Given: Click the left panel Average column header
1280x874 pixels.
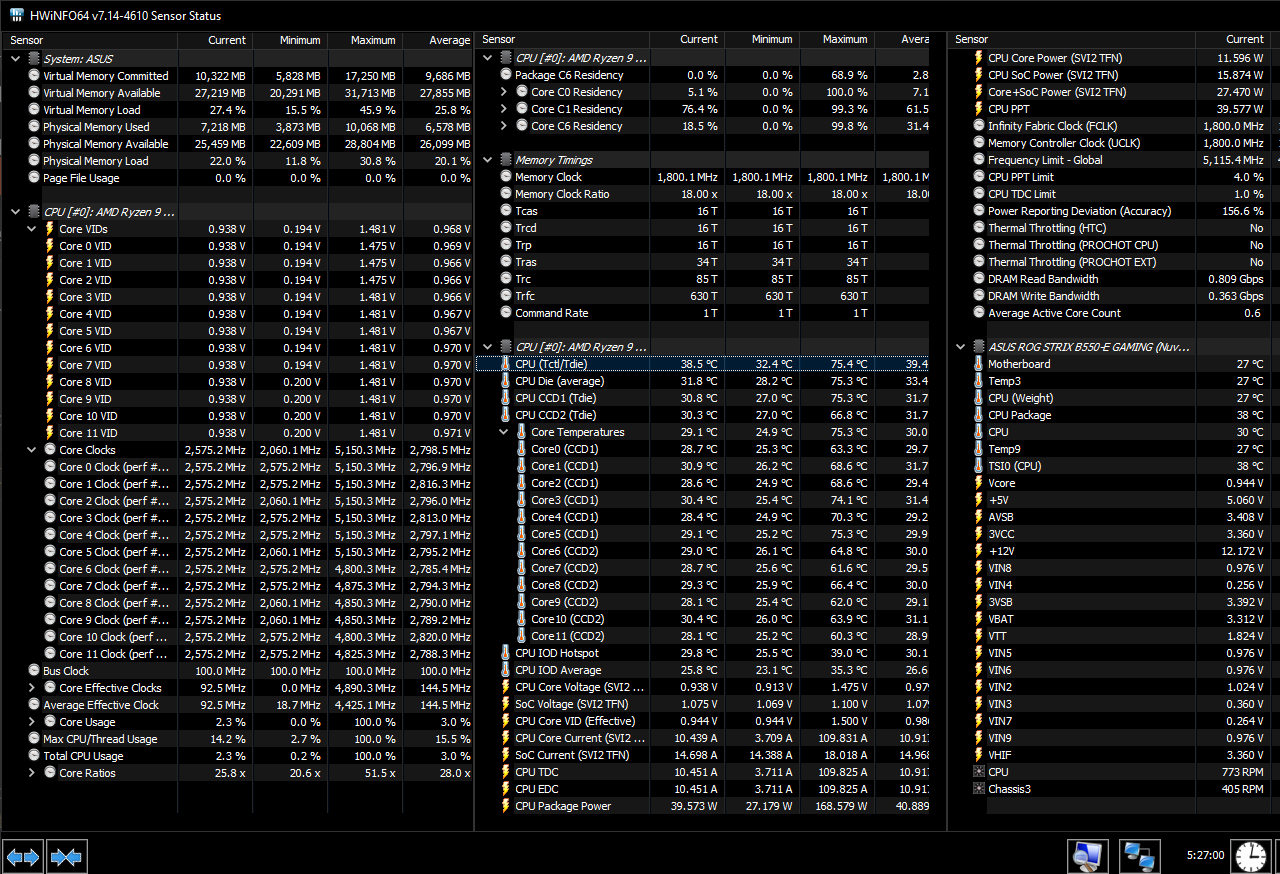Looking at the screenshot, I should click(x=438, y=40).
